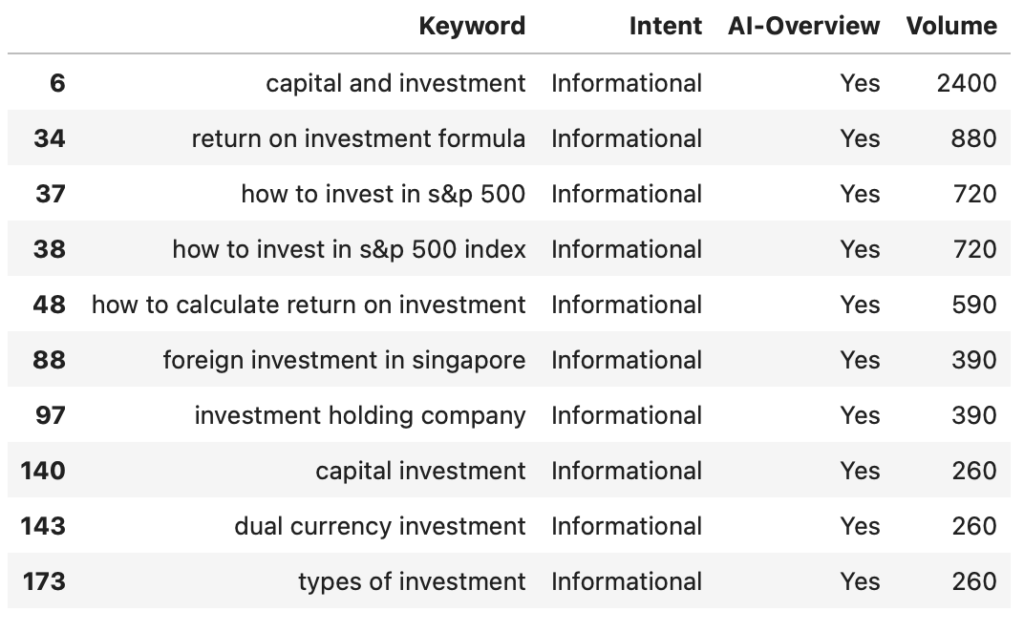Screen dimensions: 1024x632
Task: Click row index 6
Action: [57, 84]
